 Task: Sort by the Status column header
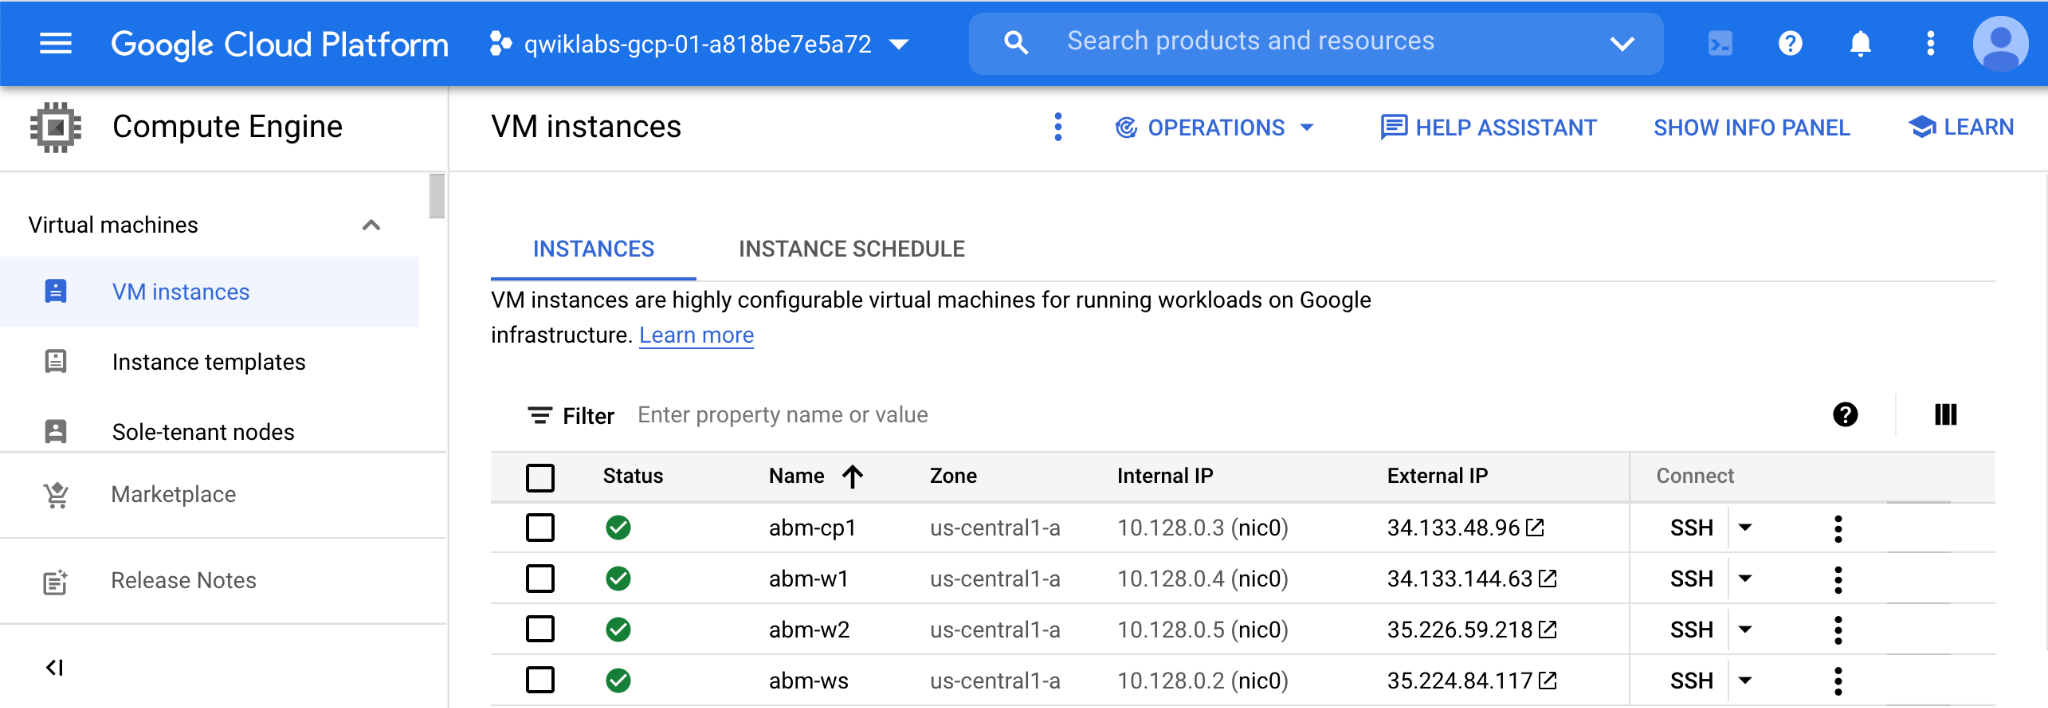point(632,476)
